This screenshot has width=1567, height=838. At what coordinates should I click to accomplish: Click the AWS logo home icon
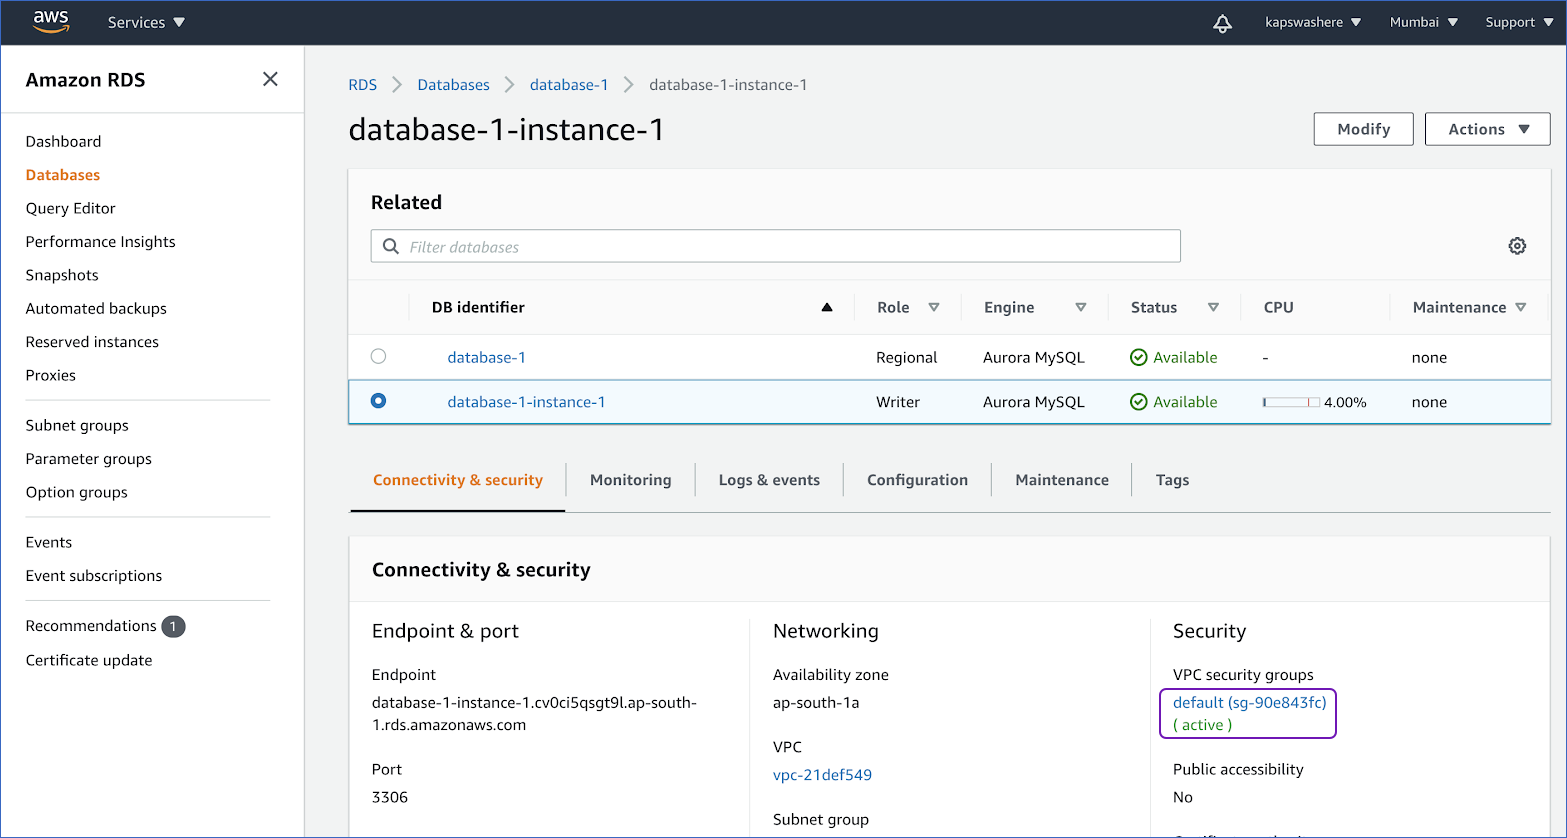tap(51, 22)
